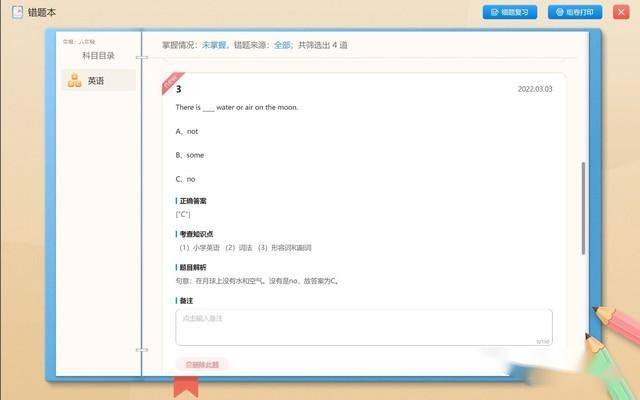The image size is (640, 400).
Task: Click the 题目解析 section heading
Action: click(x=193, y=267)
